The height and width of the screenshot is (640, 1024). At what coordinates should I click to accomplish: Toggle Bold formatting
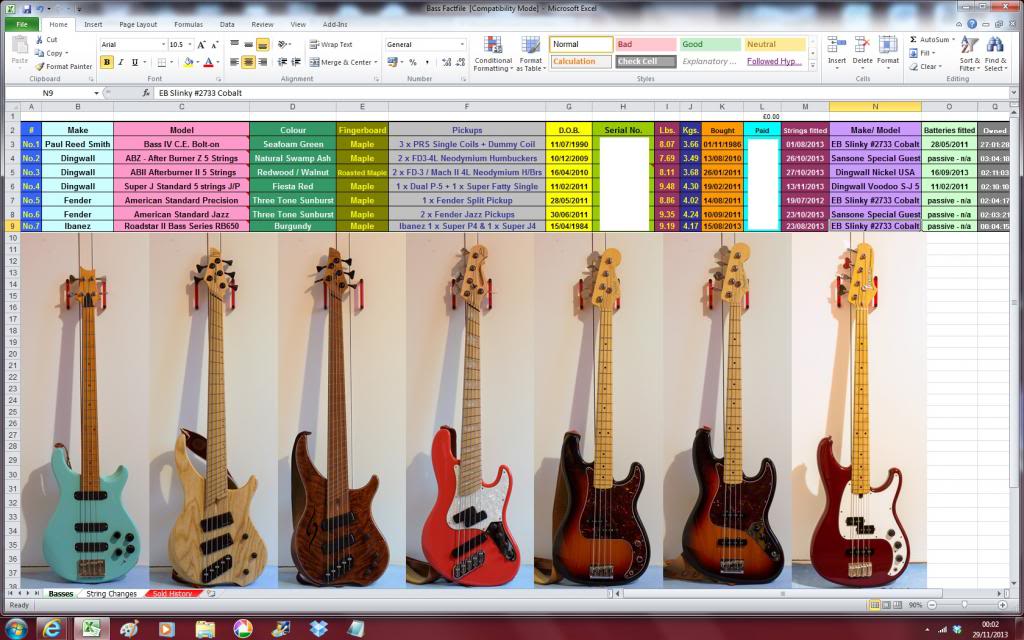pyautogui.click(x=106, y=62)
